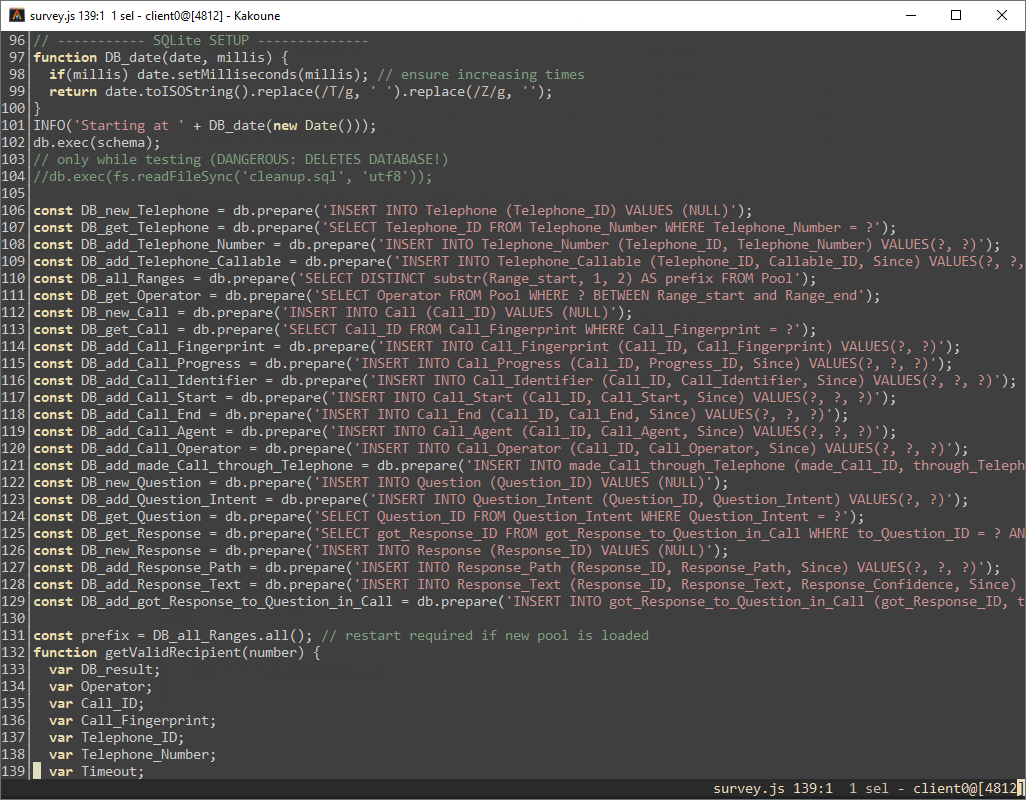
Task: Click DB_add_Call_Identifier on line 116
Action: point(169,381)
